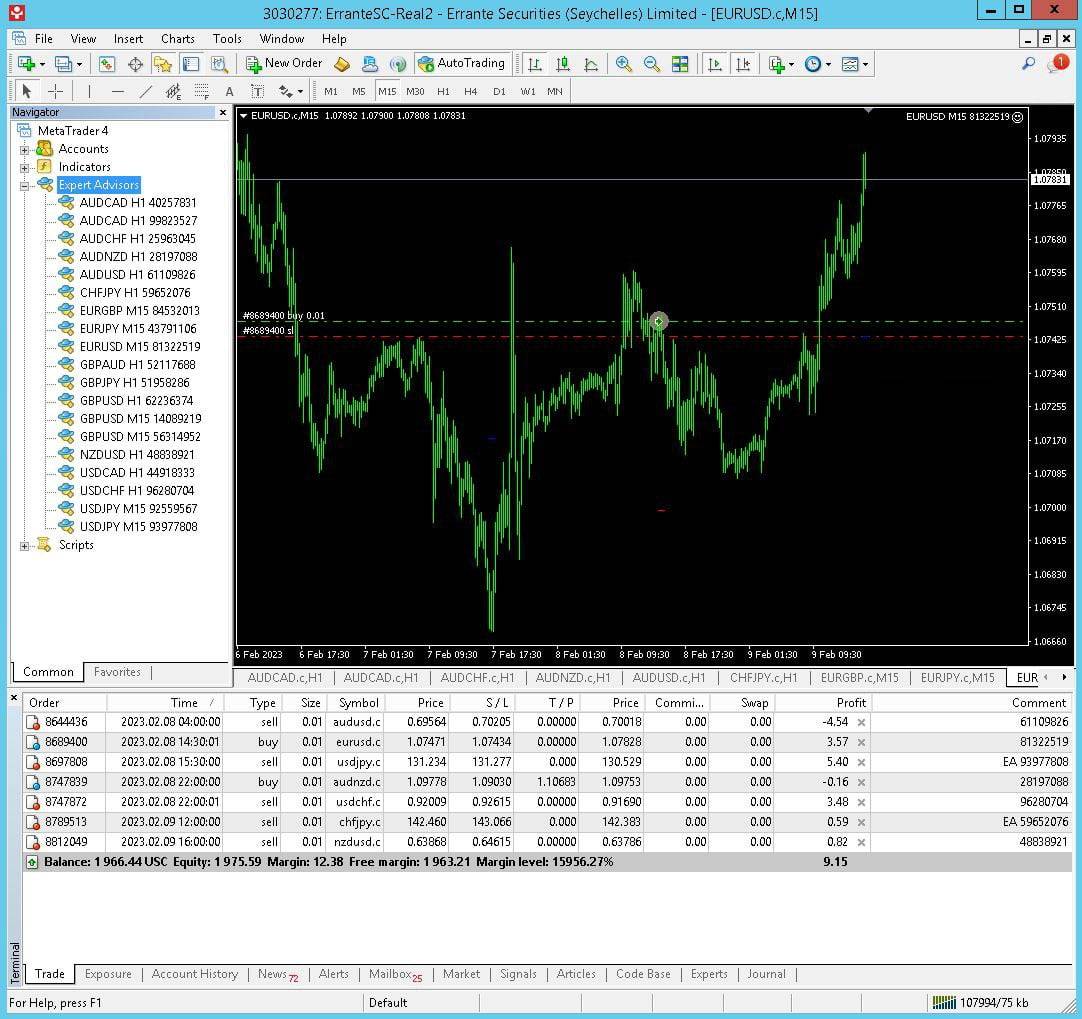Open chat notifications icon with red badge
This screenshot has height=1019, width=1082.
(x=1057, y=64)
